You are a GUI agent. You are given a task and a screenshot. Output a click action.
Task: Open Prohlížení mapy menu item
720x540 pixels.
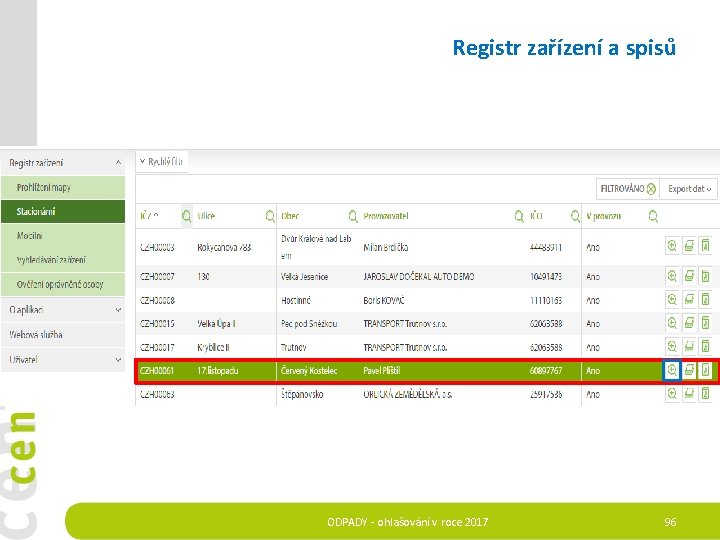63,187
